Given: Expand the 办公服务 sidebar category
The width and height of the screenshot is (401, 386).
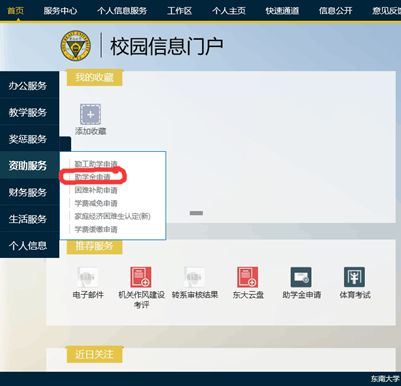Looking at the screenshot, I should click(x=29, y=85).
